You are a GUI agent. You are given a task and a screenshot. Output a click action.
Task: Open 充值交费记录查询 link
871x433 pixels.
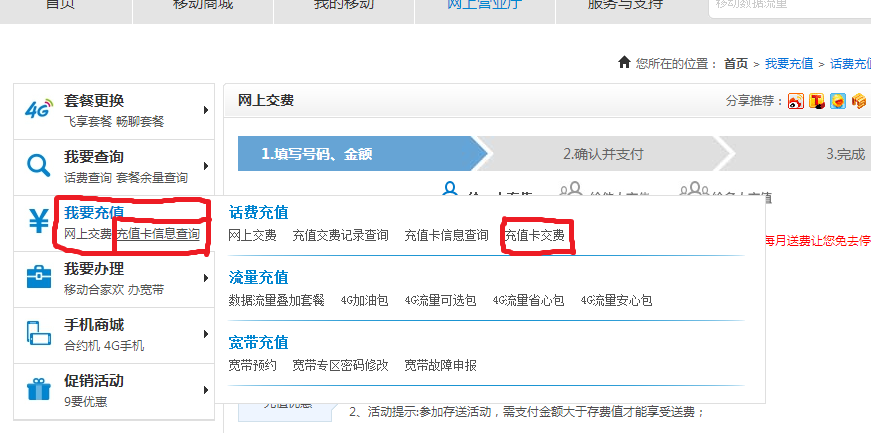tap(341, 235)
